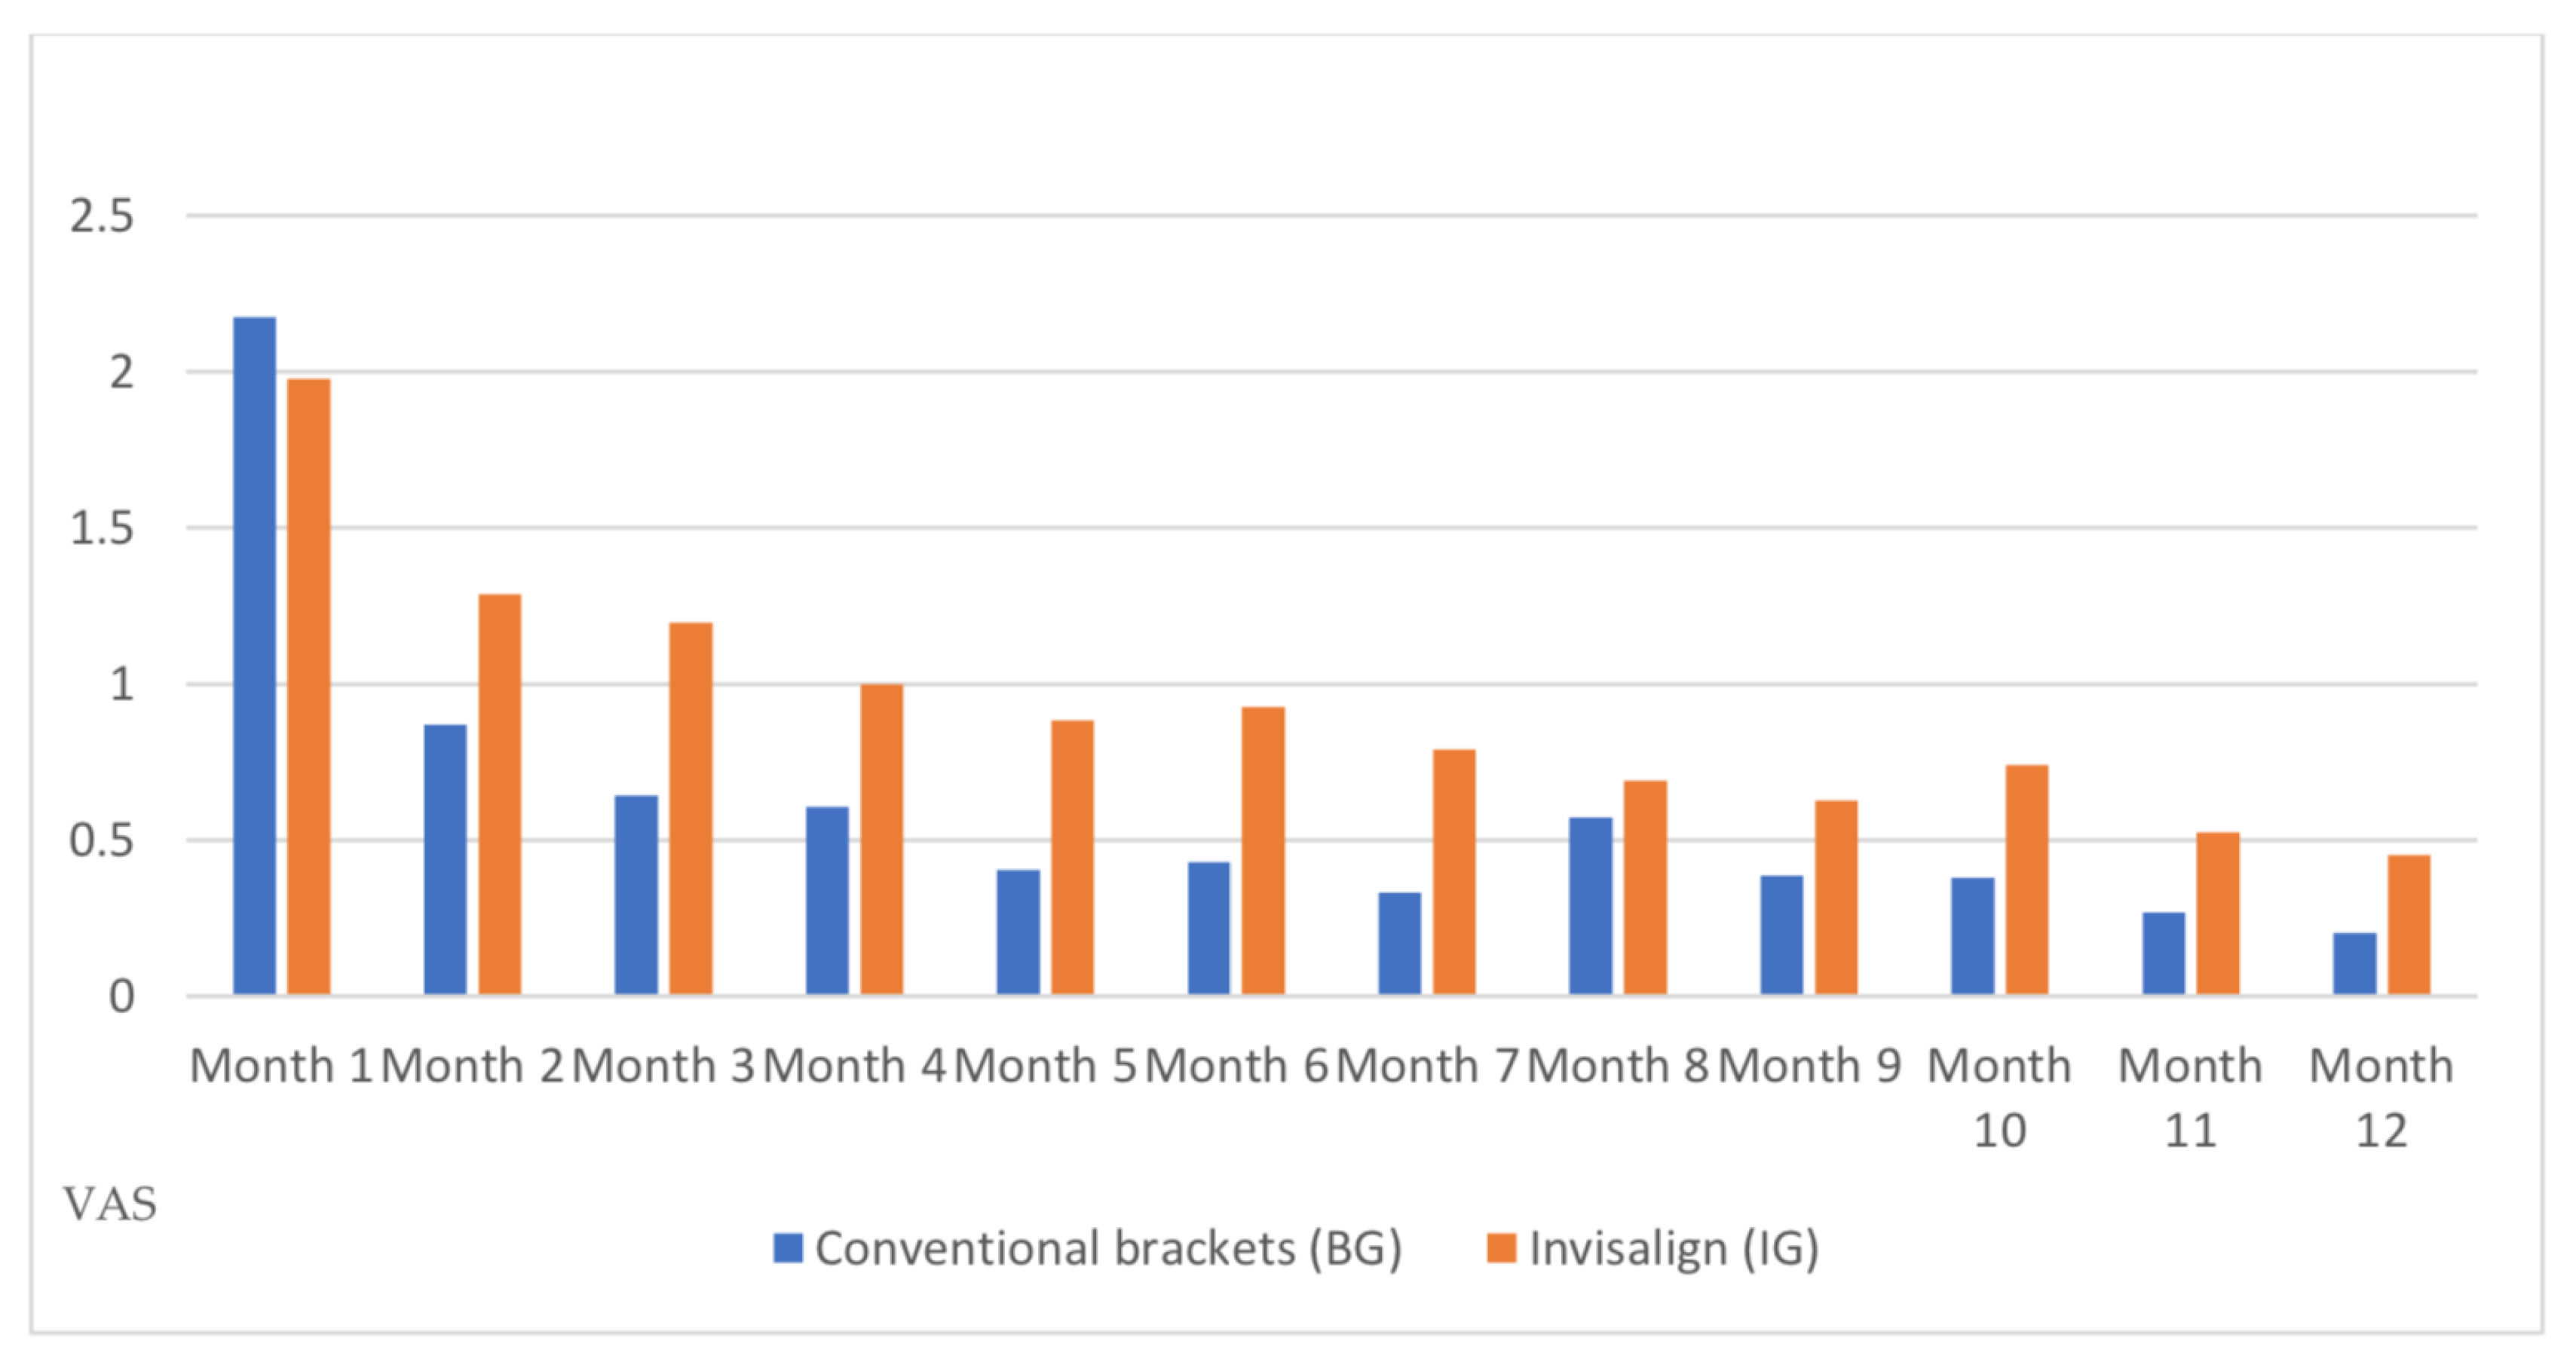Image resolution: width=2576 pixels, height=1371 pixels.
Task: Click the Invisalign (IG) legend label
Action: click(x=1674, y=1248)
